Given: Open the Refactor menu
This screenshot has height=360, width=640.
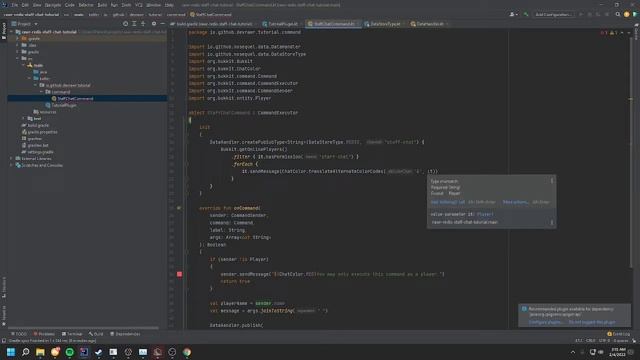Looking at the screenshot, I should (86, 5).
